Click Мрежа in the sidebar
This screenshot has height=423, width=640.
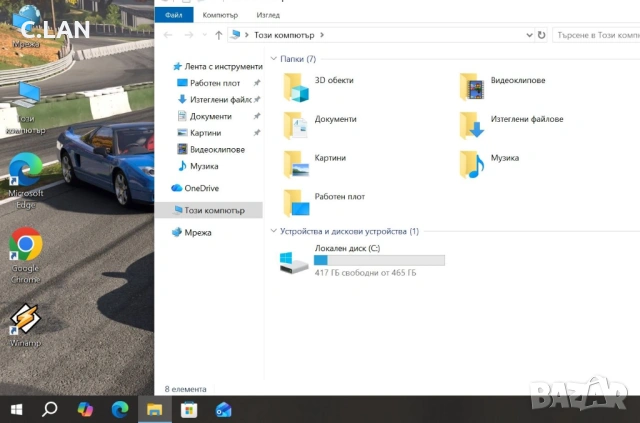[198, 232]
